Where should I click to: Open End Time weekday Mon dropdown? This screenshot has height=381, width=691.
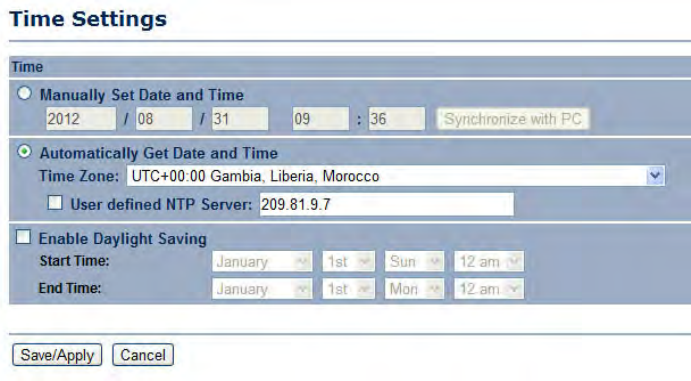[x=414, y=289]
